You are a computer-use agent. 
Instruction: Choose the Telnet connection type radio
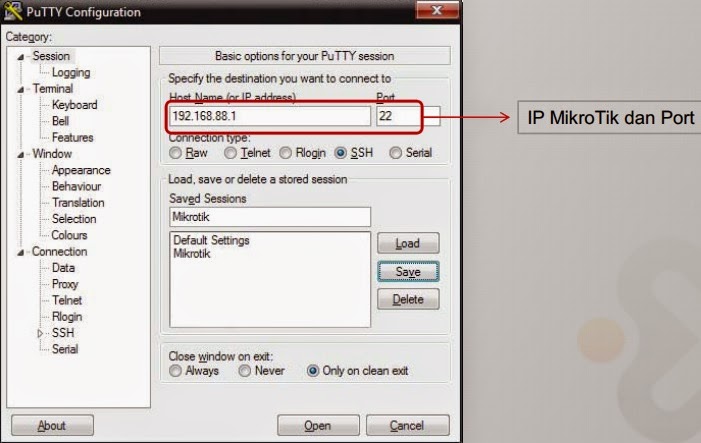tap(231, 153)
